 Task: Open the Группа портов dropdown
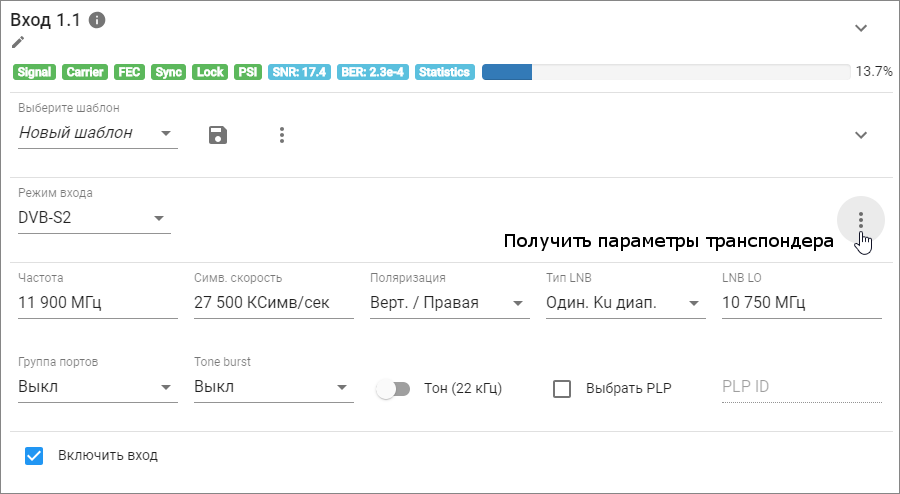point(98,387)
